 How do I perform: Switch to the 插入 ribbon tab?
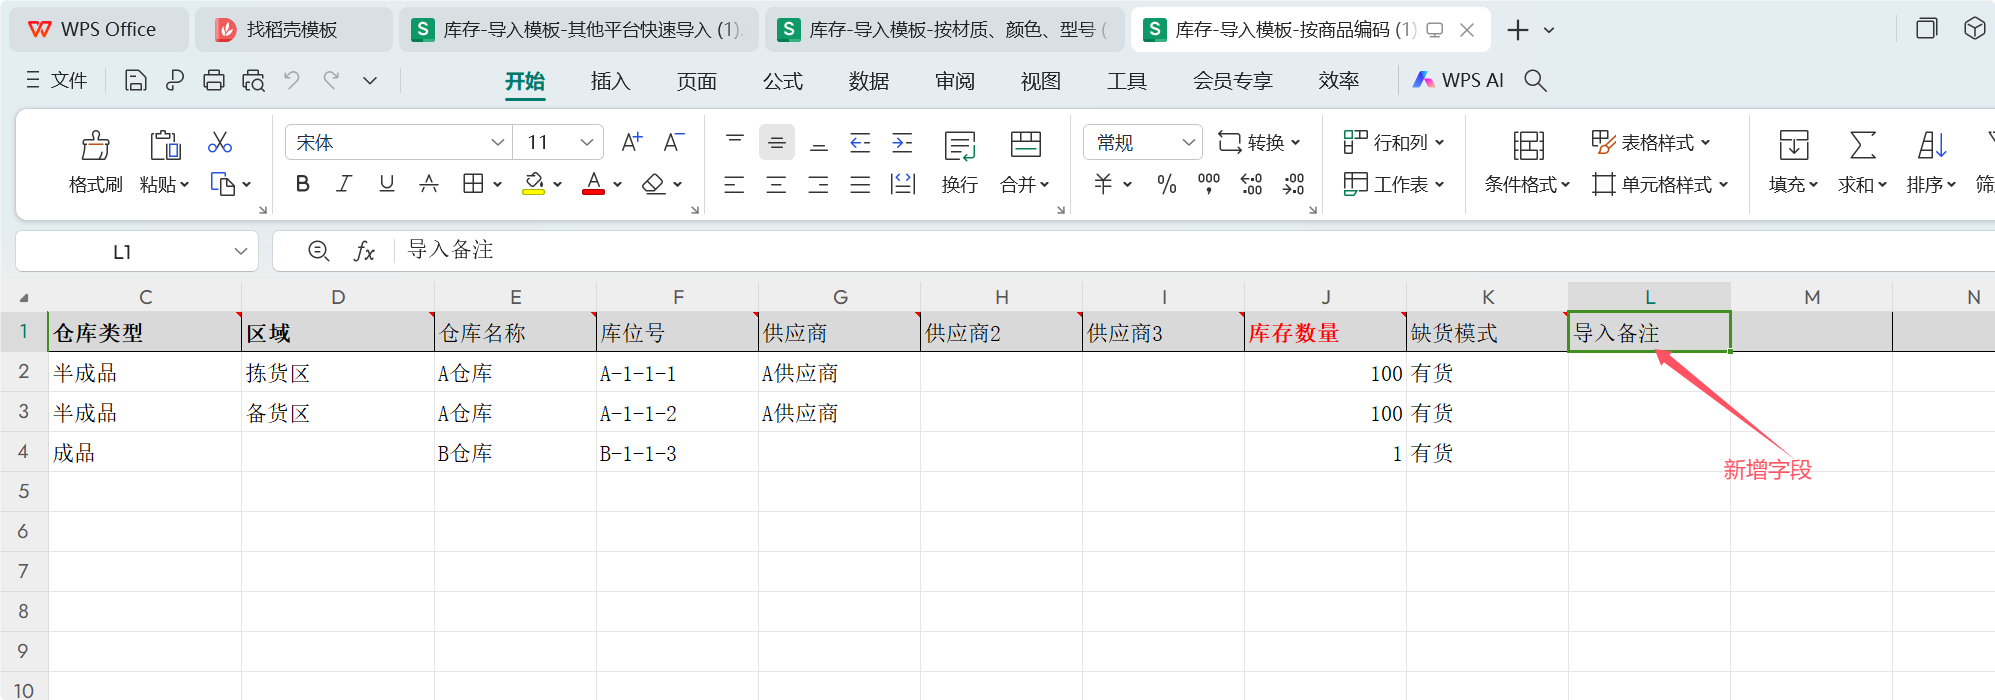point(610,81)
